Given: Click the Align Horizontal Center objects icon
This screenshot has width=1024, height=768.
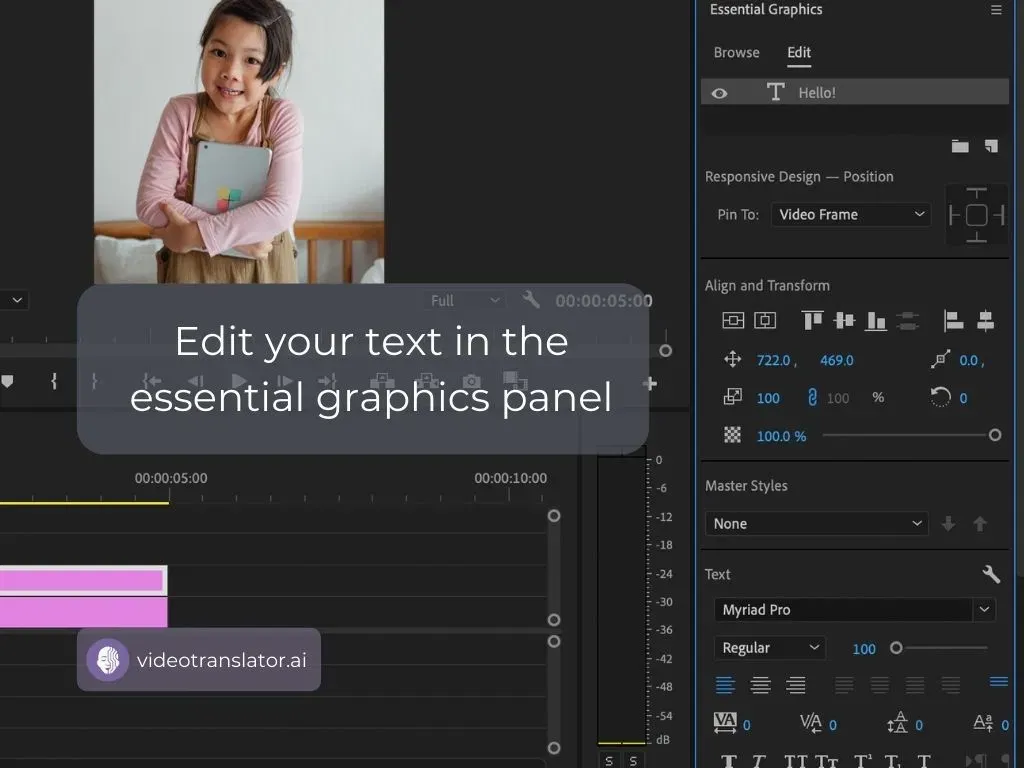Looking at the screenshot, I should pos(985,321).
